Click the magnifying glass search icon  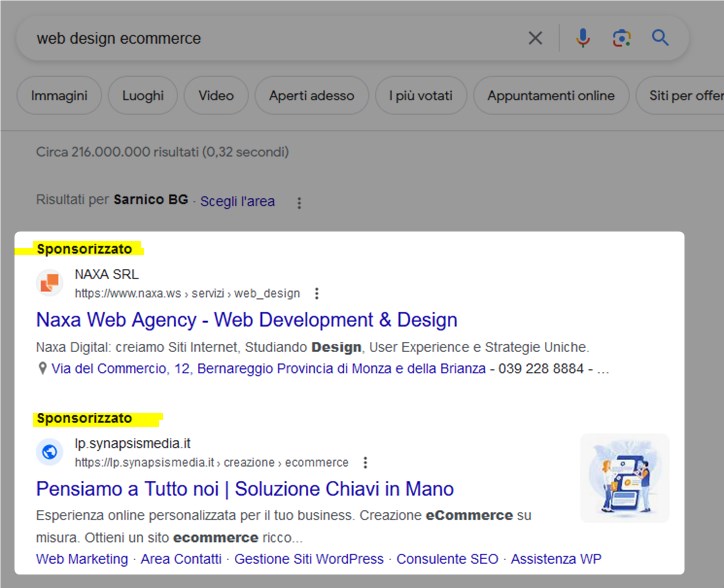click(x=660, y=37)
